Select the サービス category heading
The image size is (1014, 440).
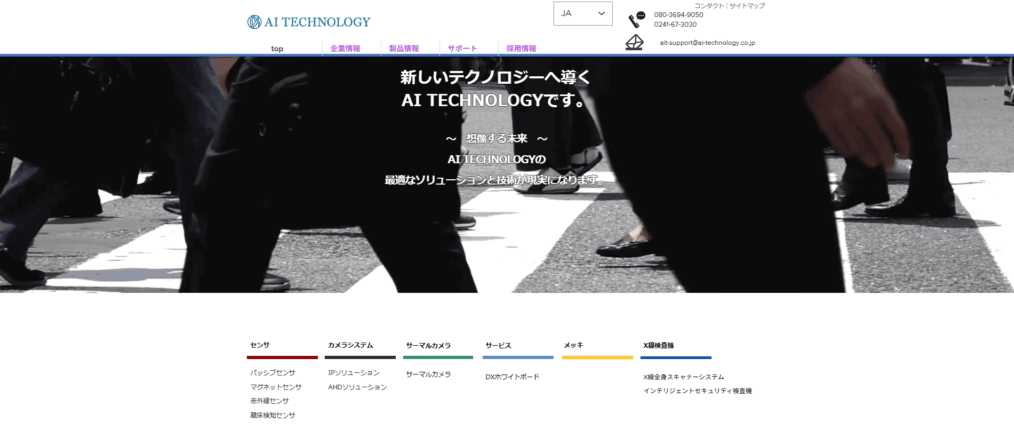click(499, 346)
